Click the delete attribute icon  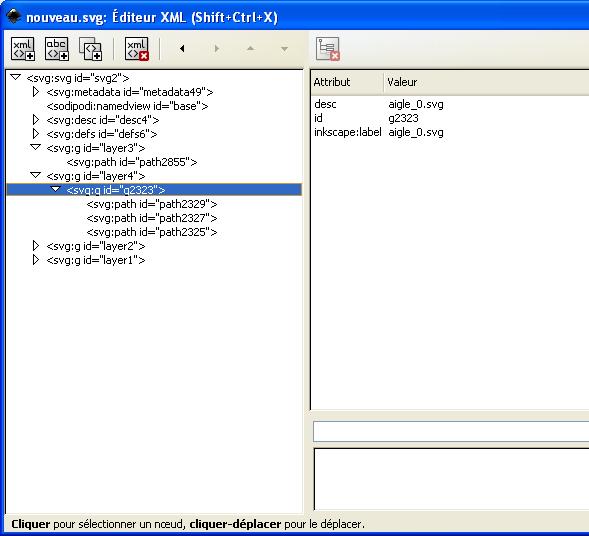click(328, 49)
